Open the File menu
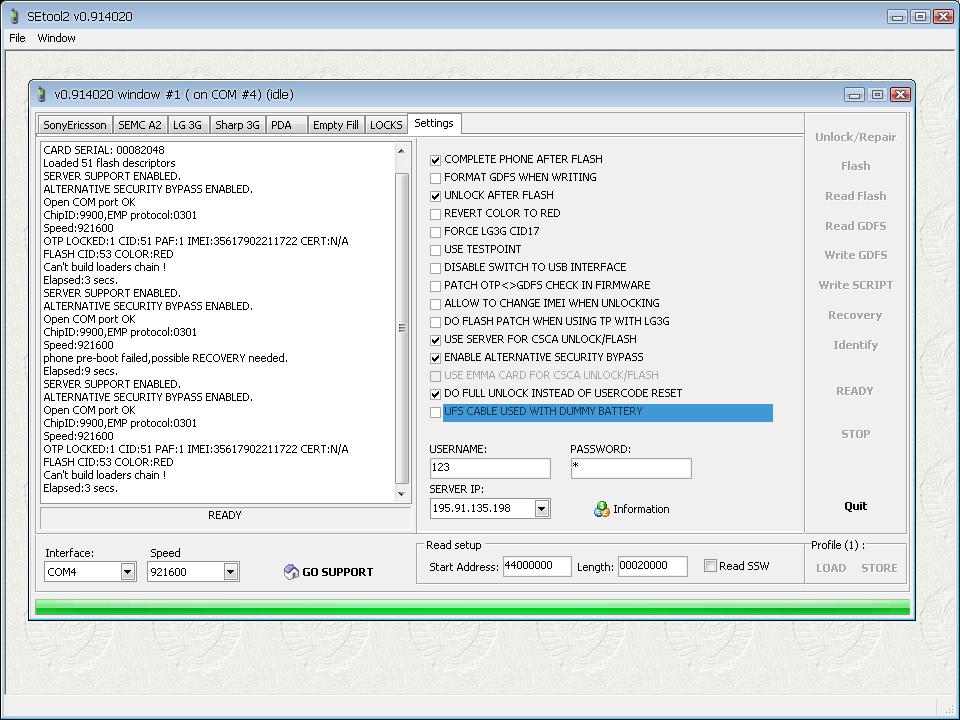Viewport: 960px width, 720px height. pyautogui.click(x=17, y=38)
